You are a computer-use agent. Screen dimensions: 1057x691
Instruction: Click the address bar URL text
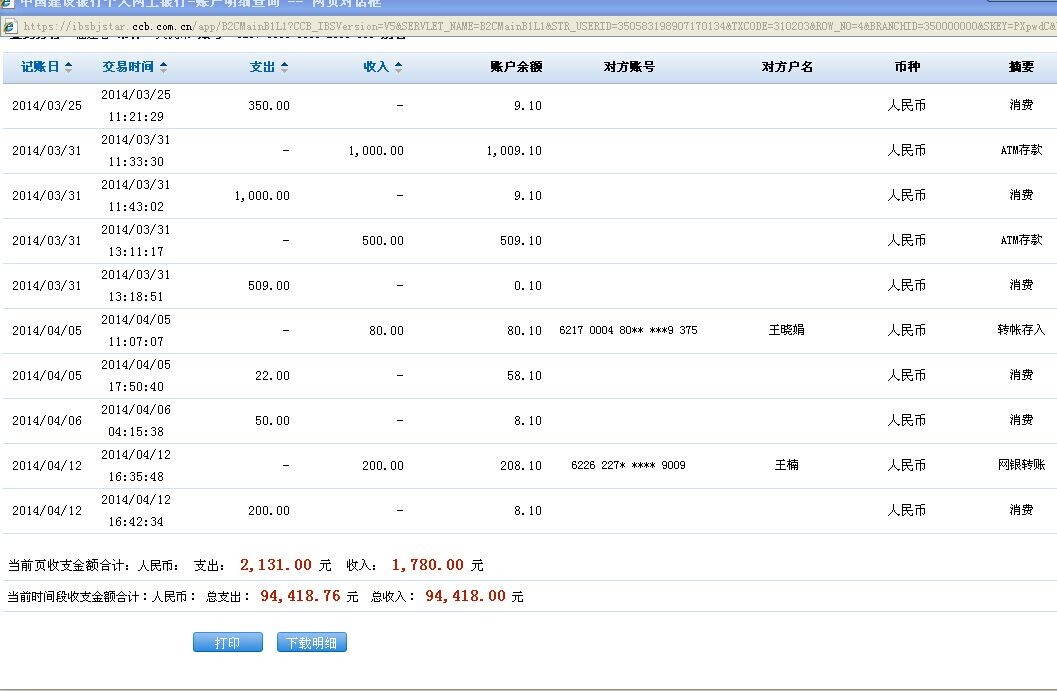coord(500,26)
